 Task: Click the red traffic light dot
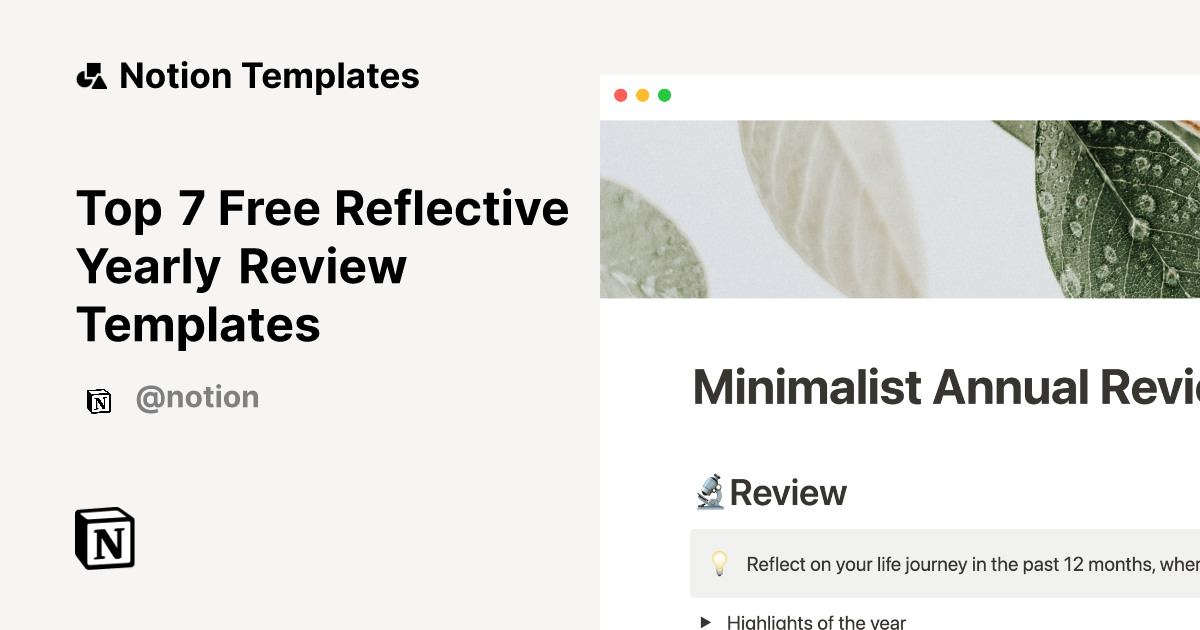pyautogui.click(x=621, y=96)
